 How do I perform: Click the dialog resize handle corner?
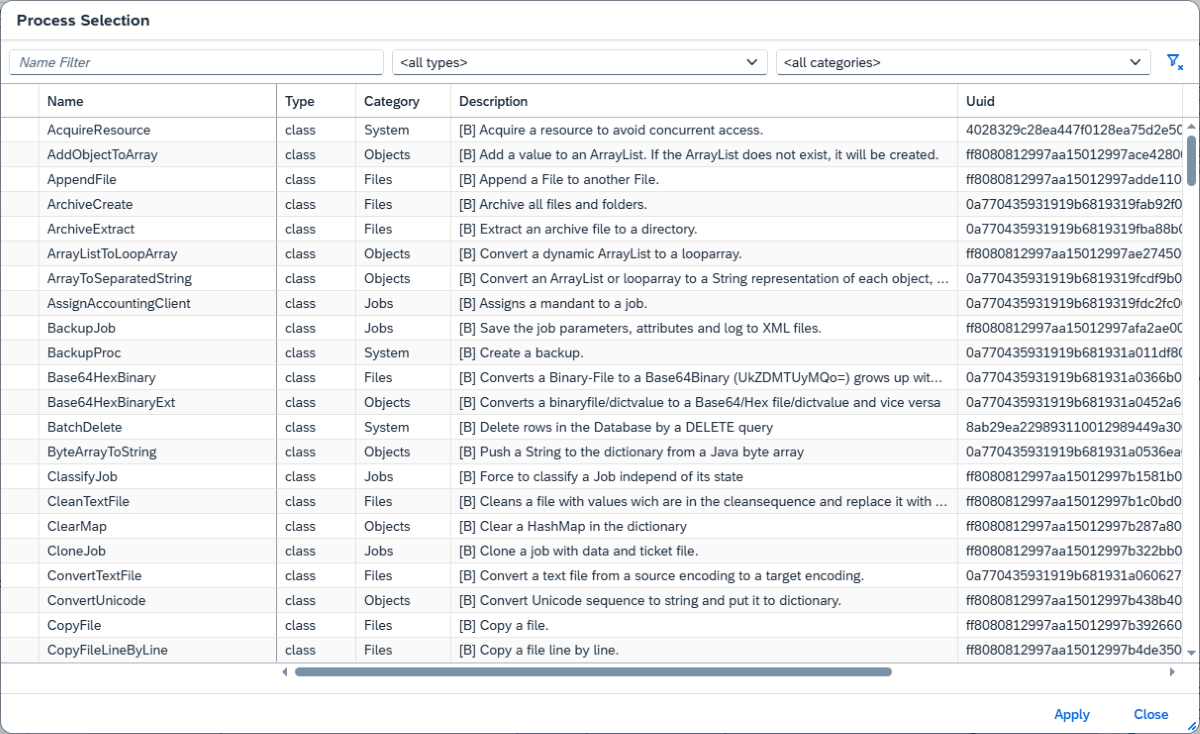(1191, 726)
